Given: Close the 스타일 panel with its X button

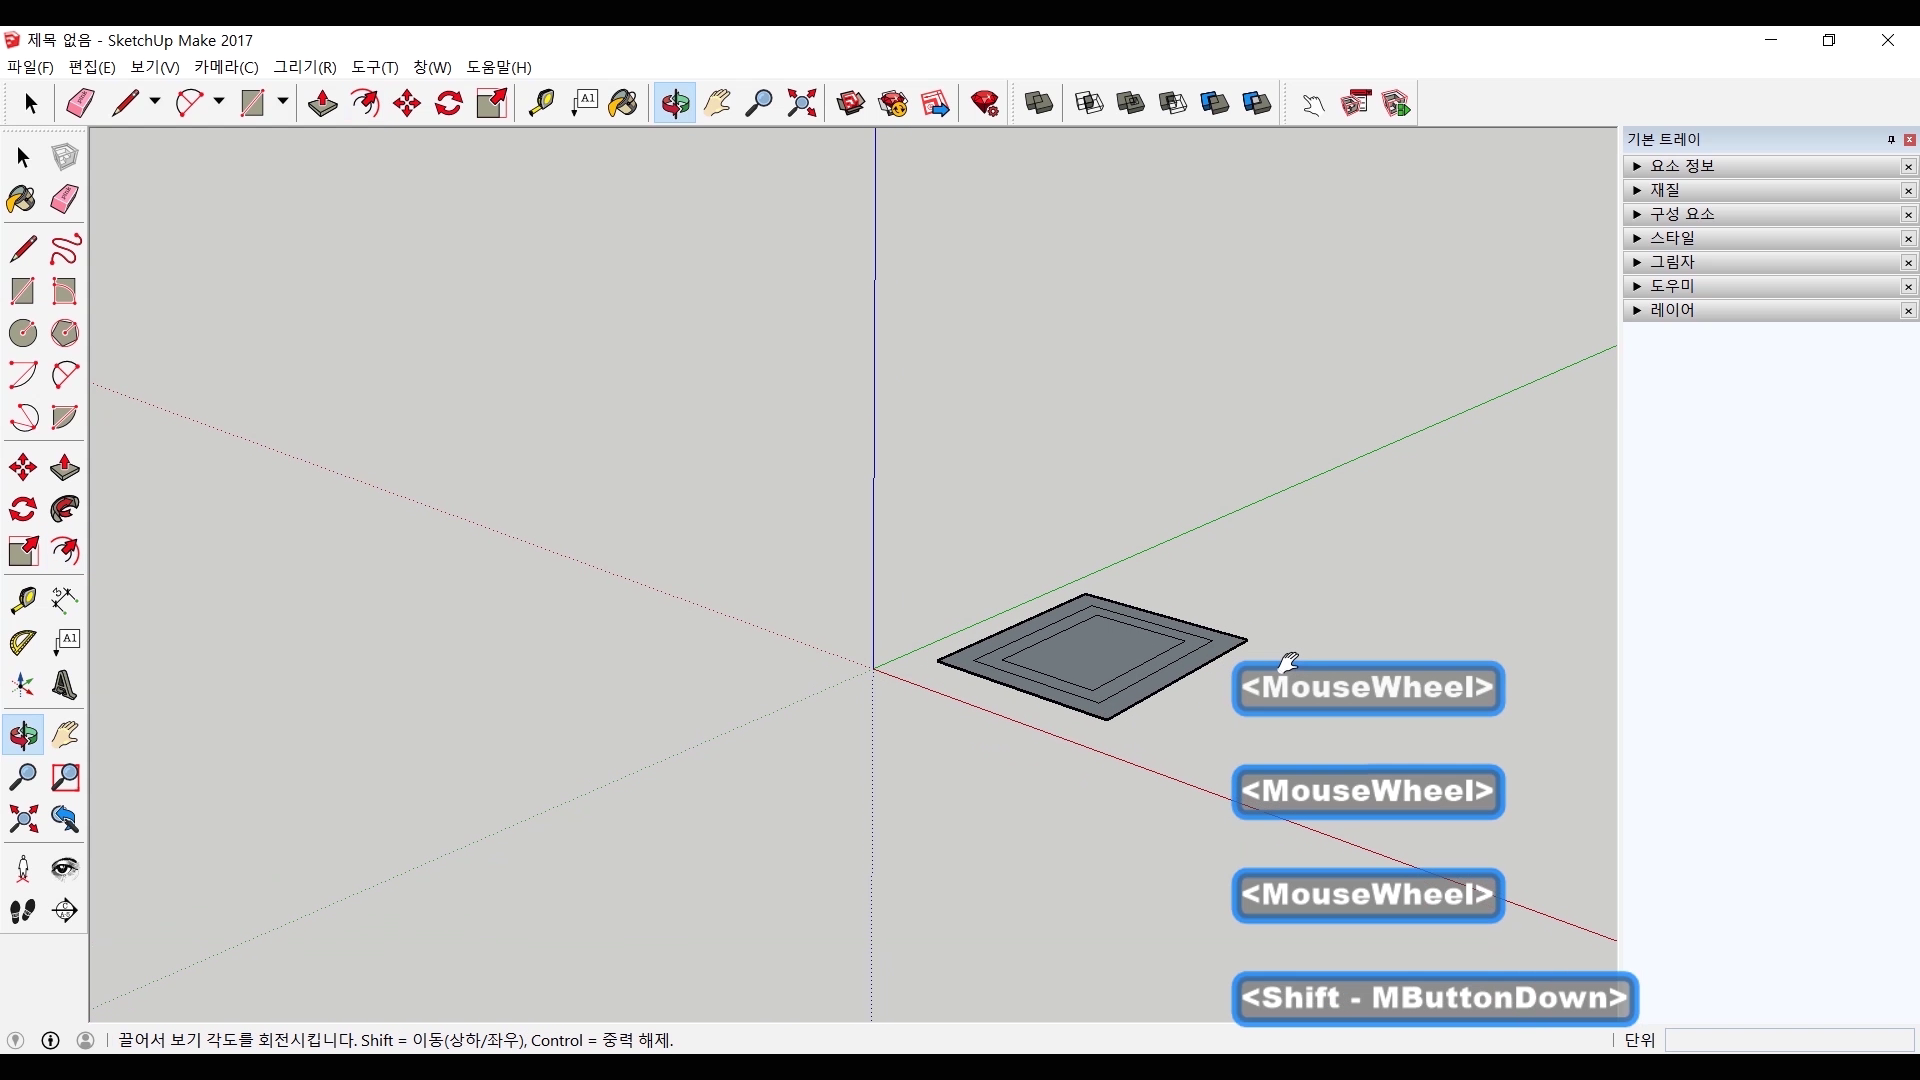Looking at the screenshot, I should (1908, 238).
